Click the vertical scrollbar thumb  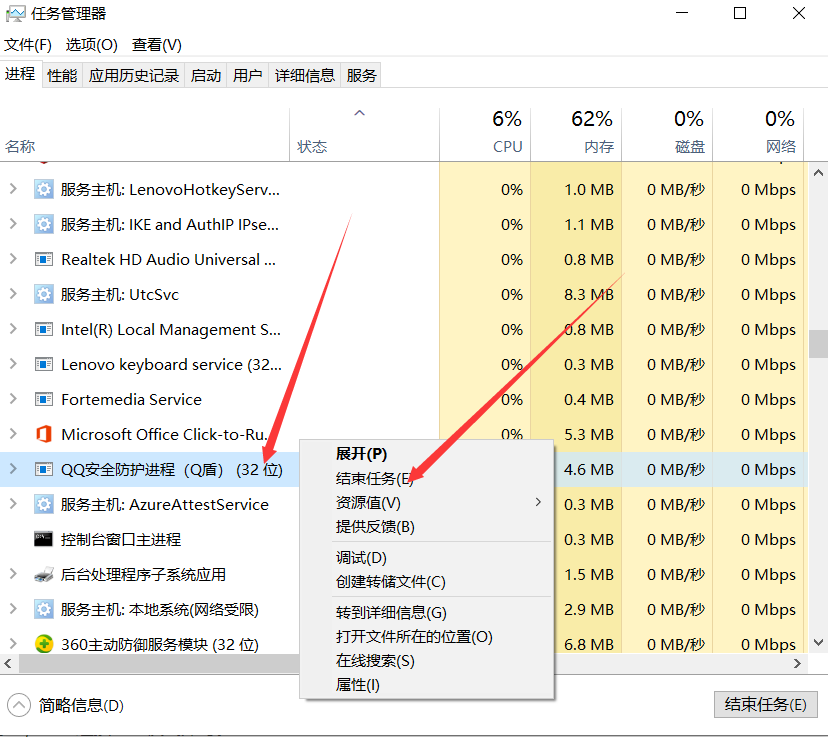(818, 344)
